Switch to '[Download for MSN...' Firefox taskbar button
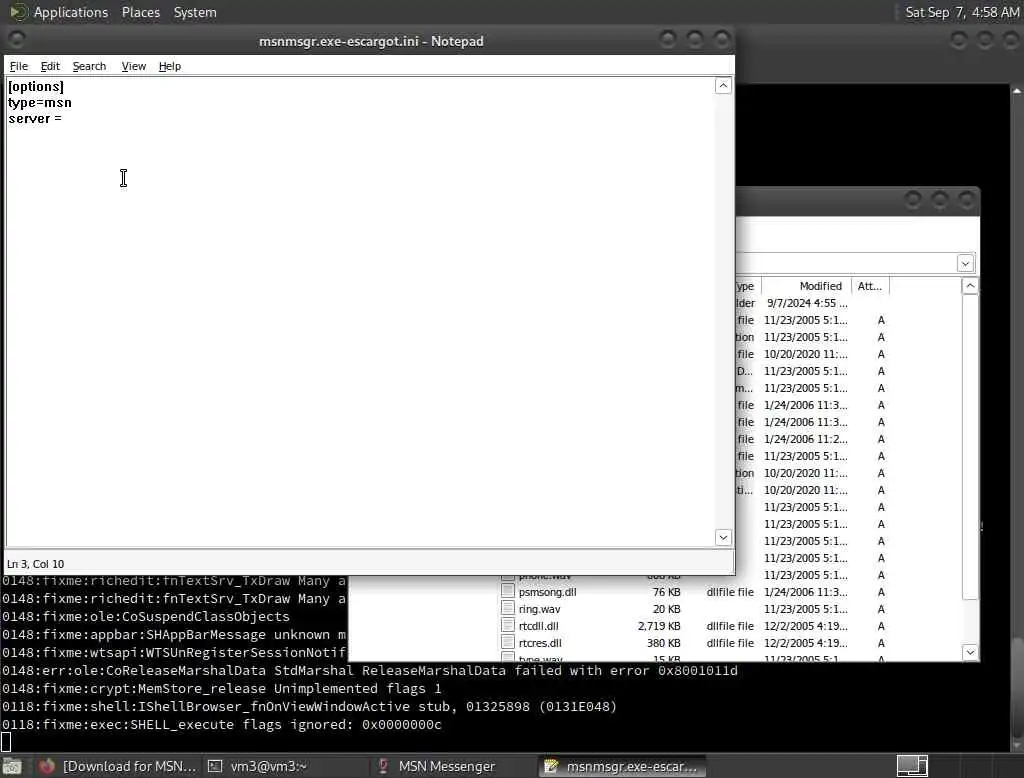Viewport: 1024px width, 778px height. tap(118, 766)
